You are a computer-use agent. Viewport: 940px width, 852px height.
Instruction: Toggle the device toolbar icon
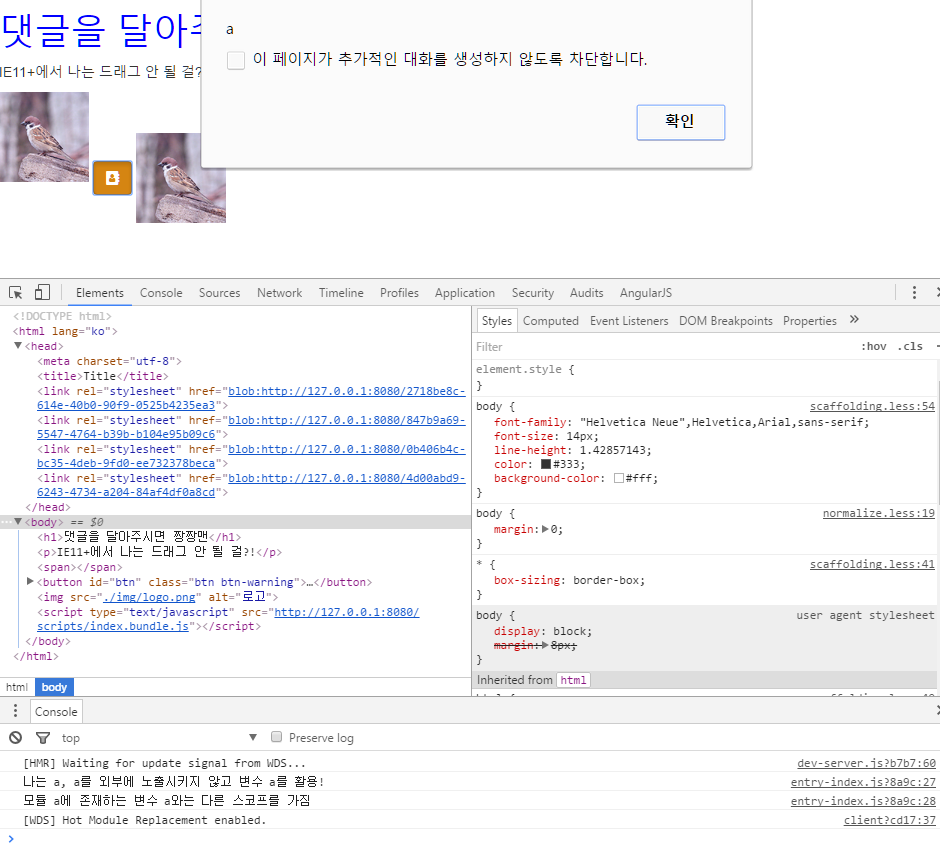click(x=42, y=292)
